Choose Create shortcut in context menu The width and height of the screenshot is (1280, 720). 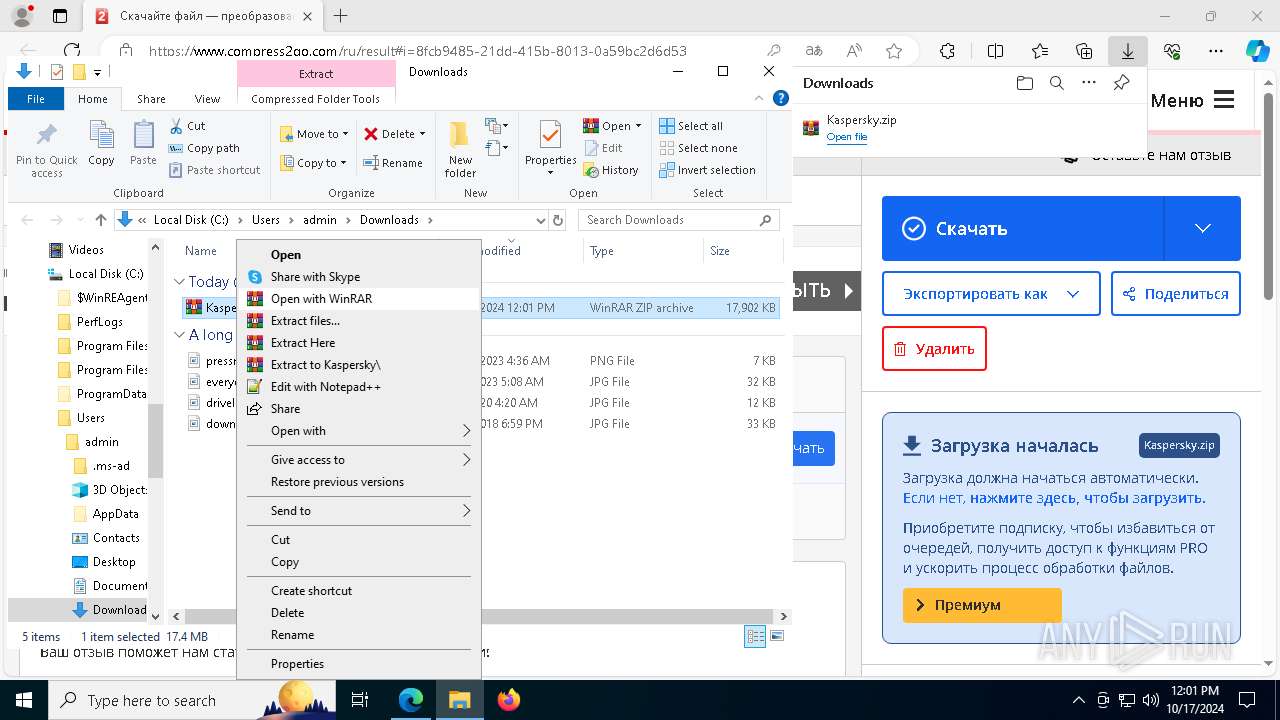(x=359, y=591)
